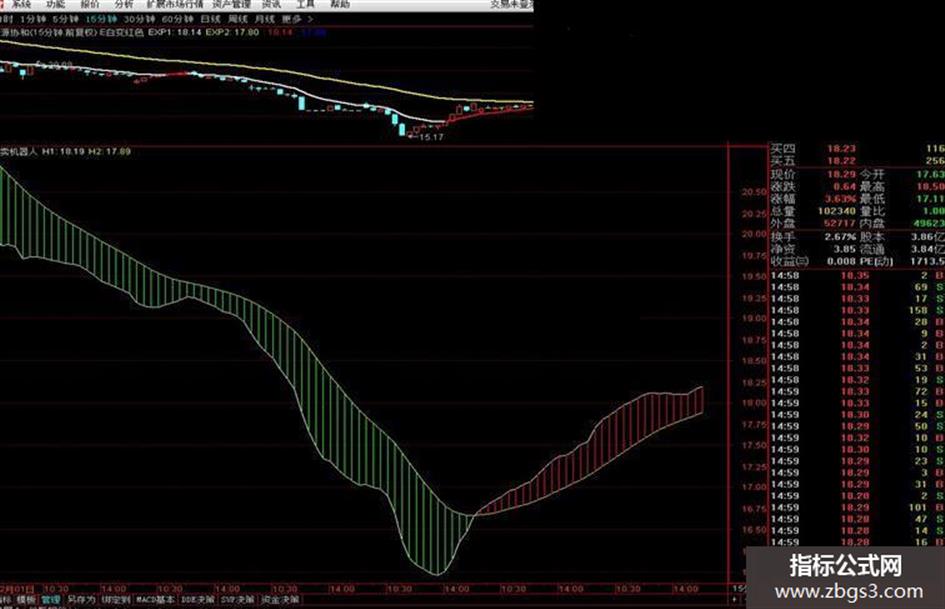
Task: Expand the 更多 > periods list
Action: (x=297, y=19)
